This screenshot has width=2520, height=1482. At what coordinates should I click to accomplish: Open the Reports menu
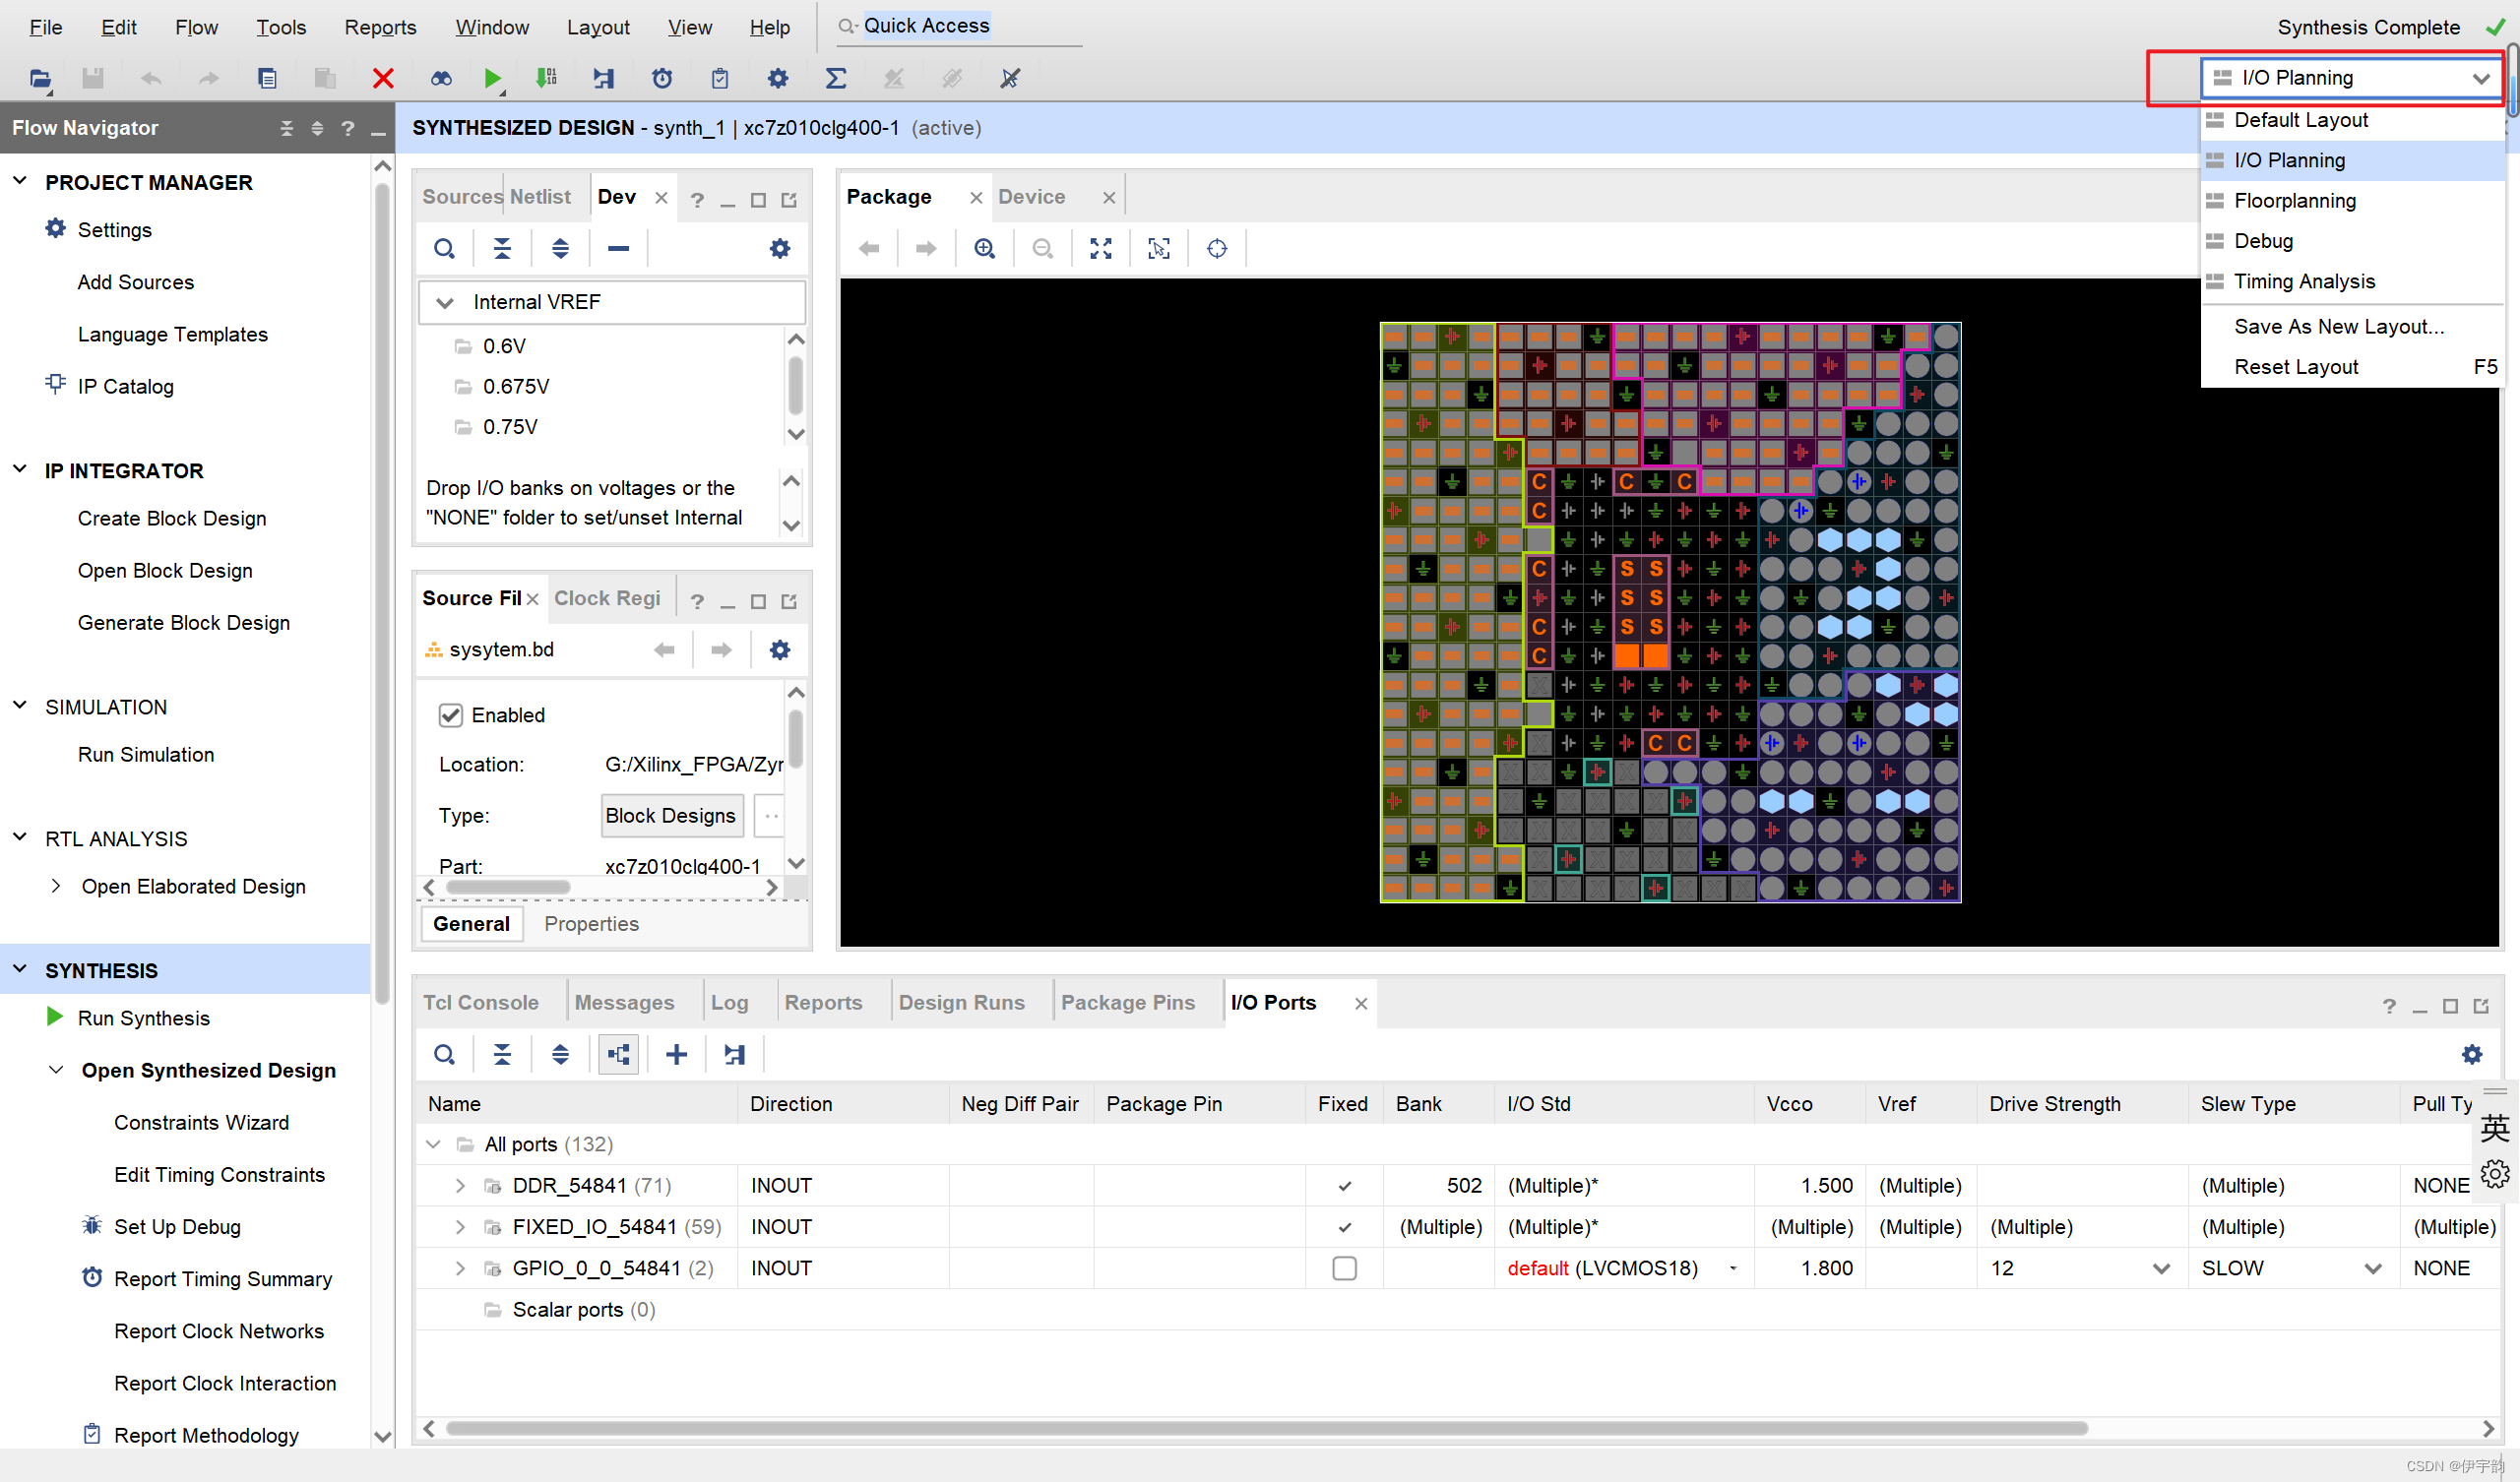380,27
